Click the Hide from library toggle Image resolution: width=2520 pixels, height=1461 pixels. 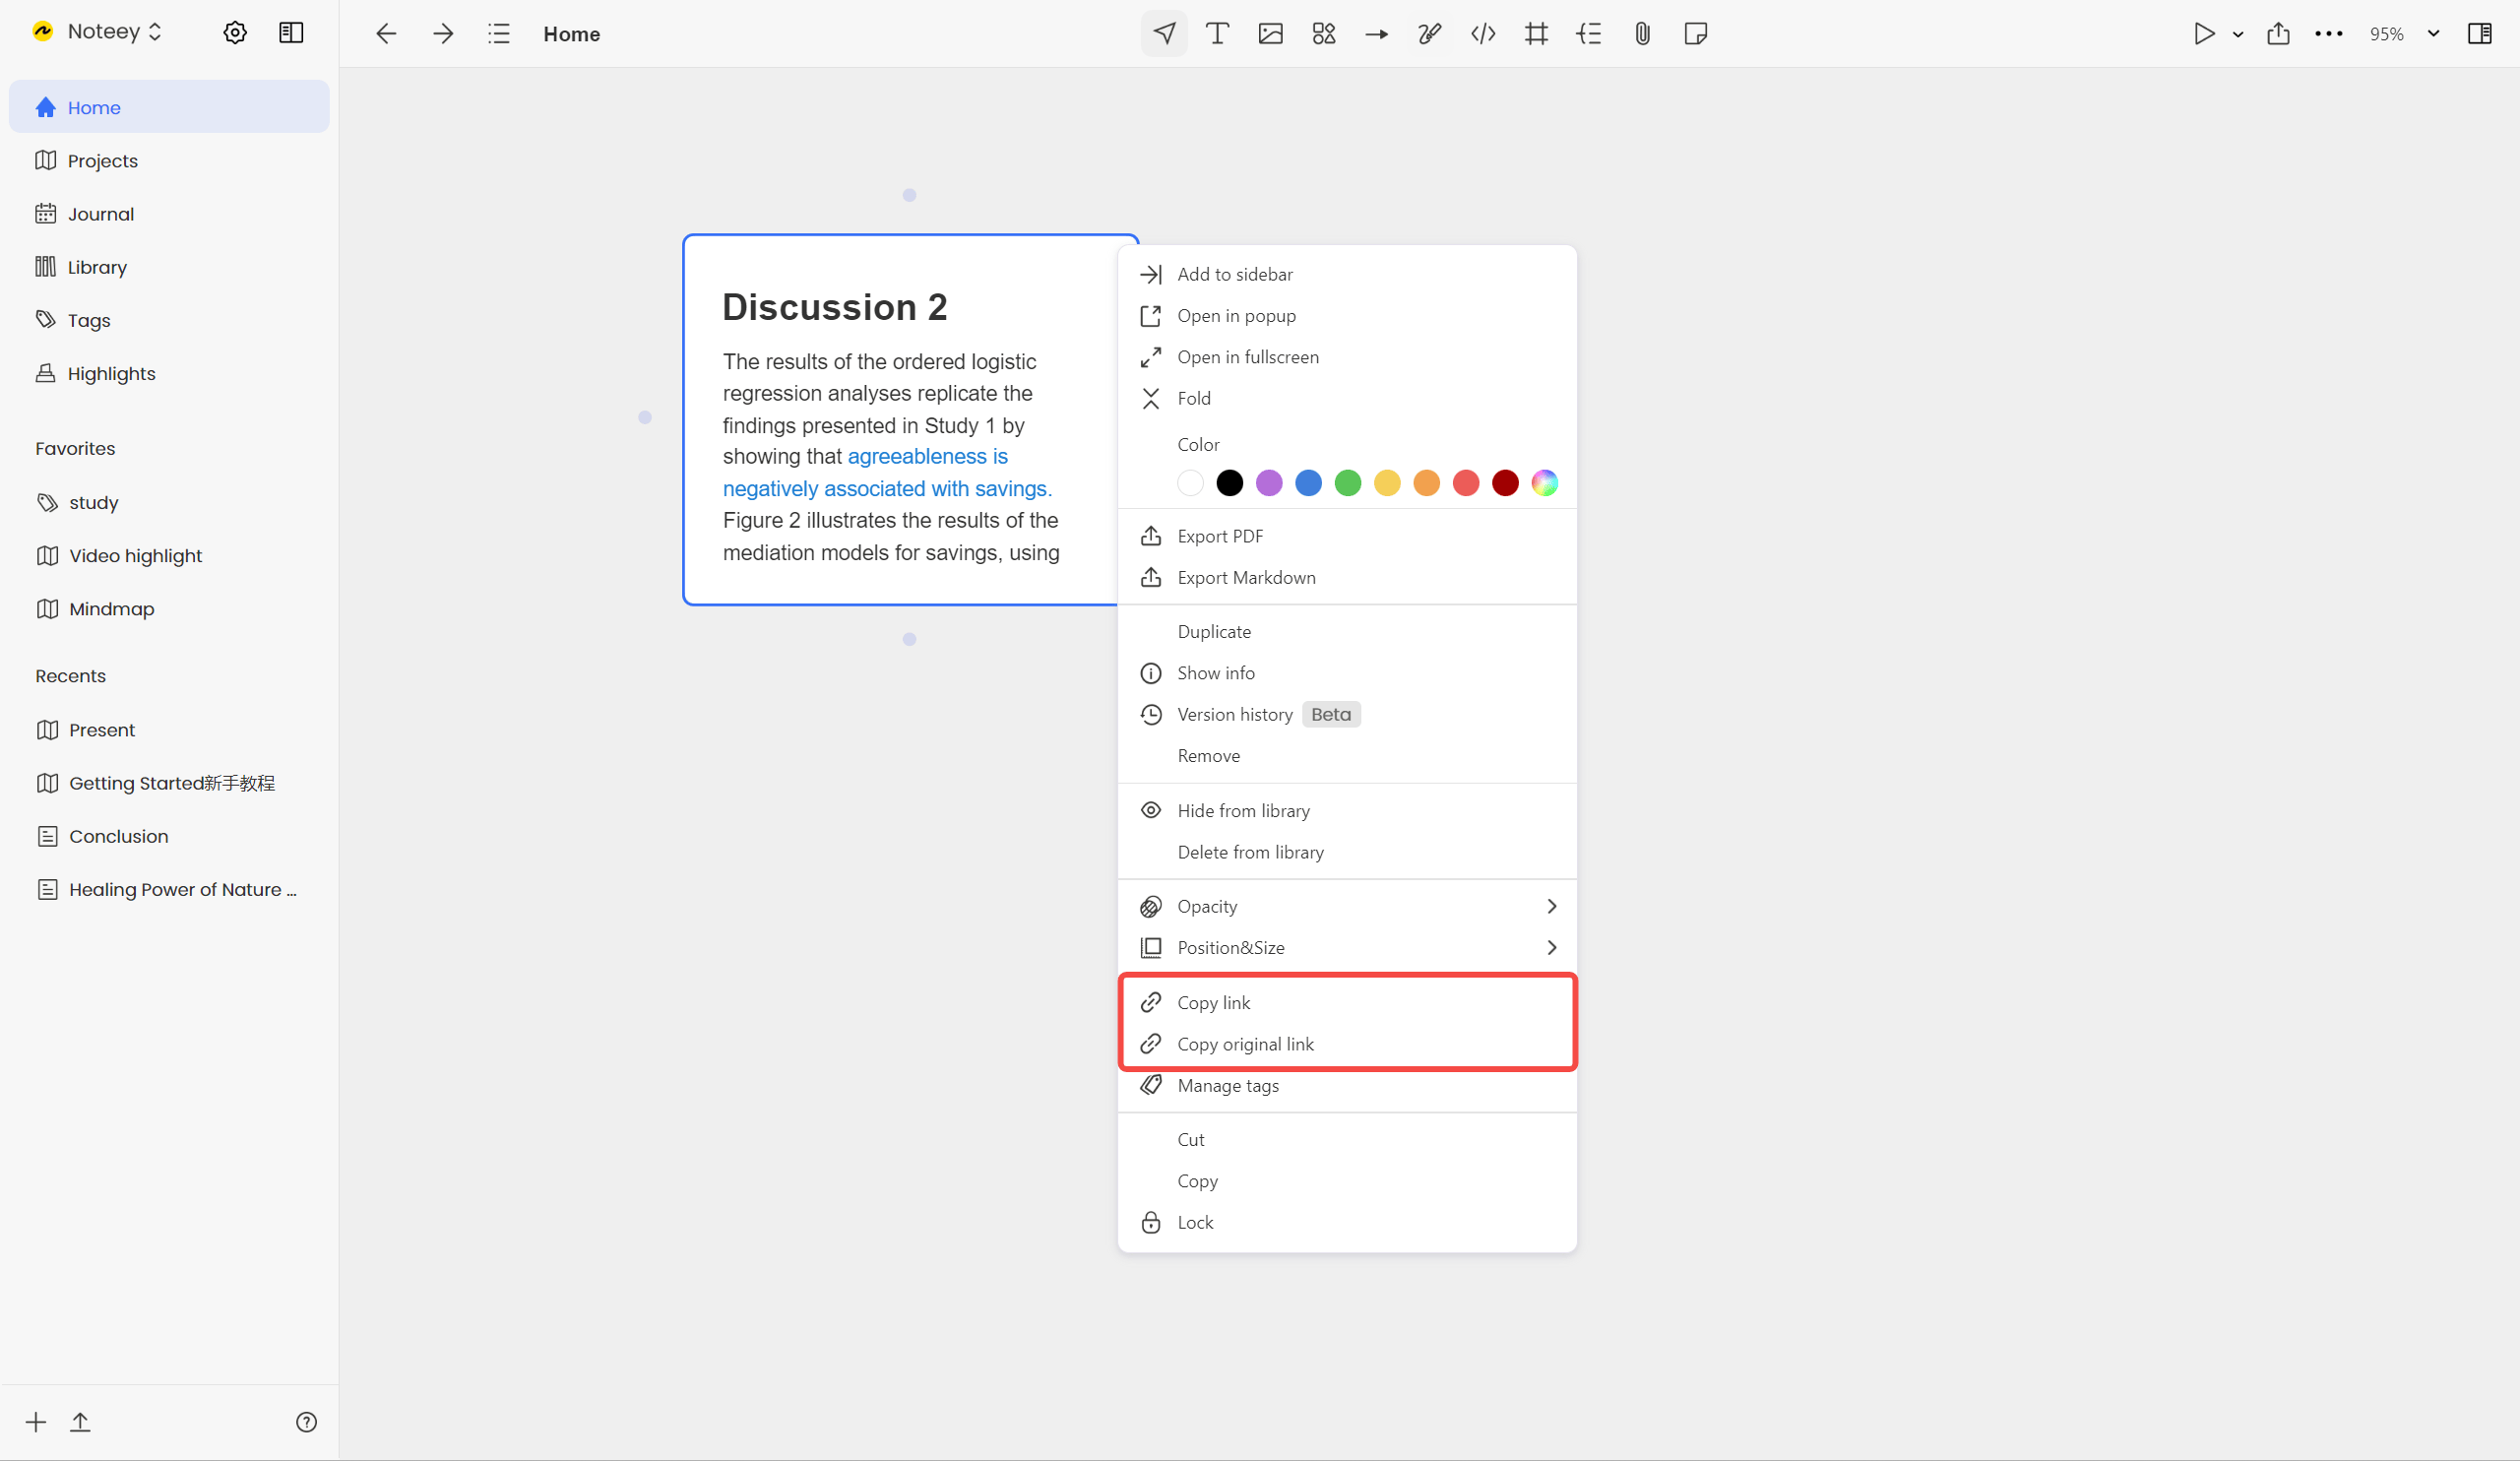1243,809
